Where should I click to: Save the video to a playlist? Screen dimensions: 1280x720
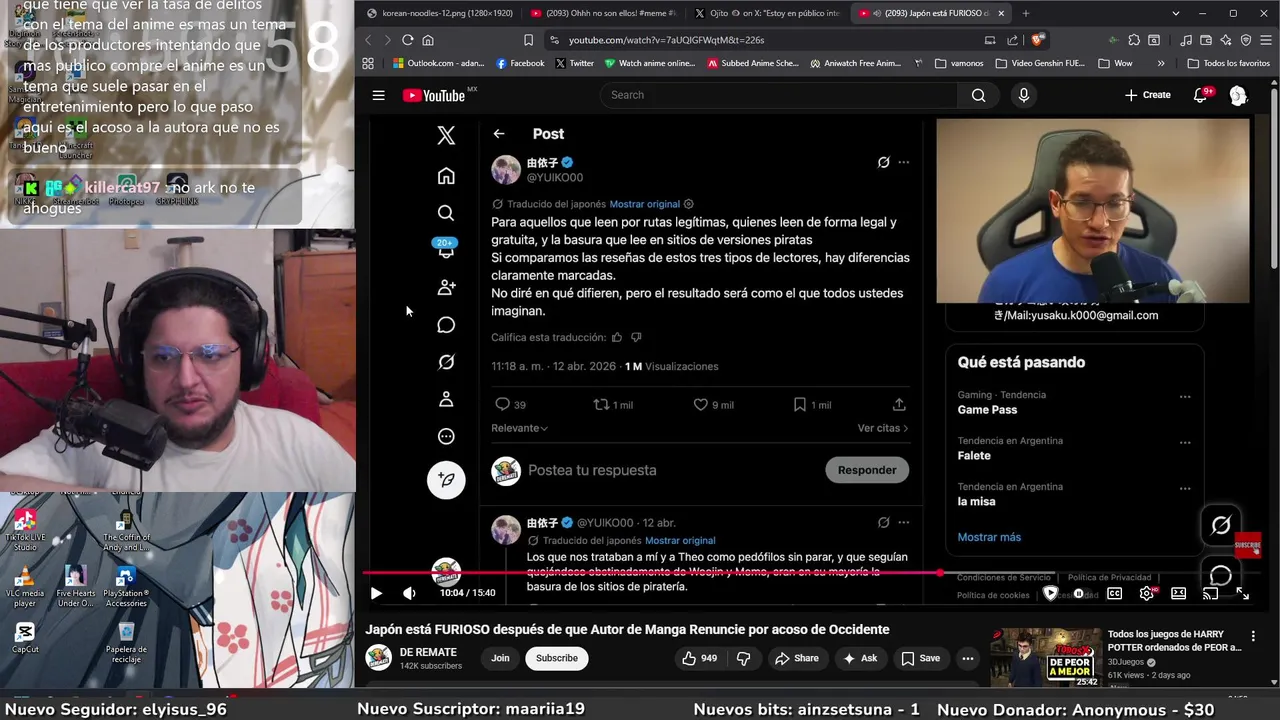921,658
